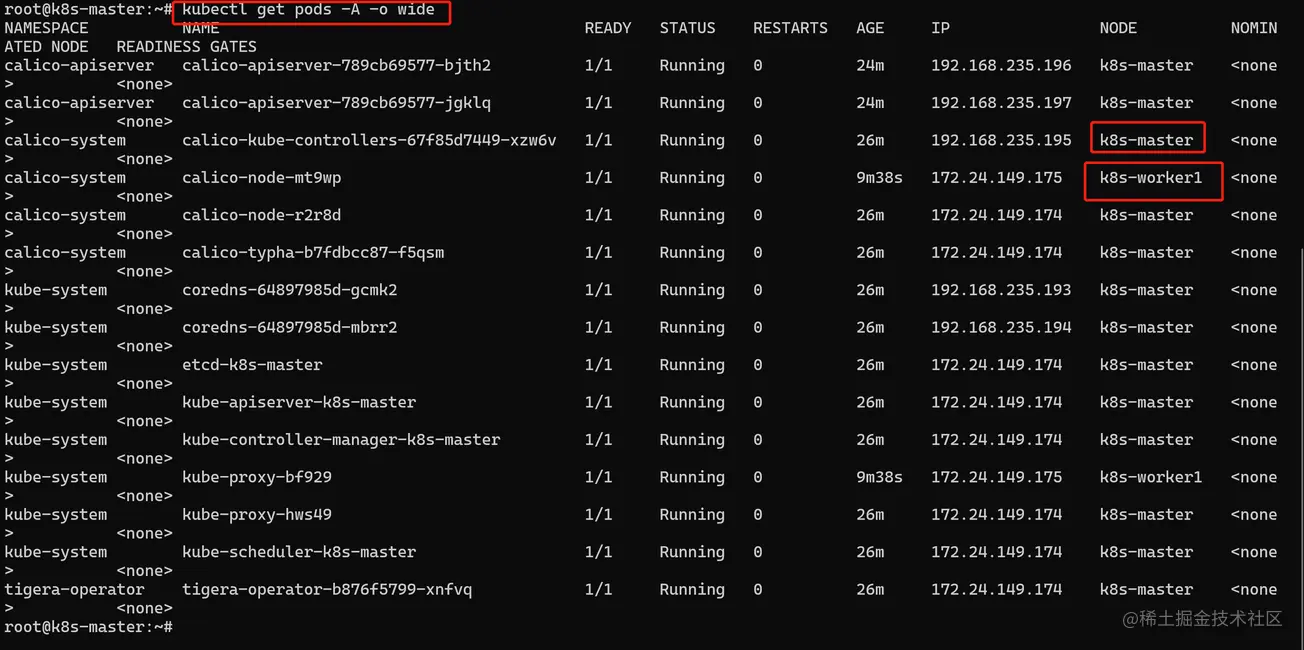This screenshot has width=1304, height=650.
Task: Click IP address 192.168.235.193
Action: click(1001, 290)
